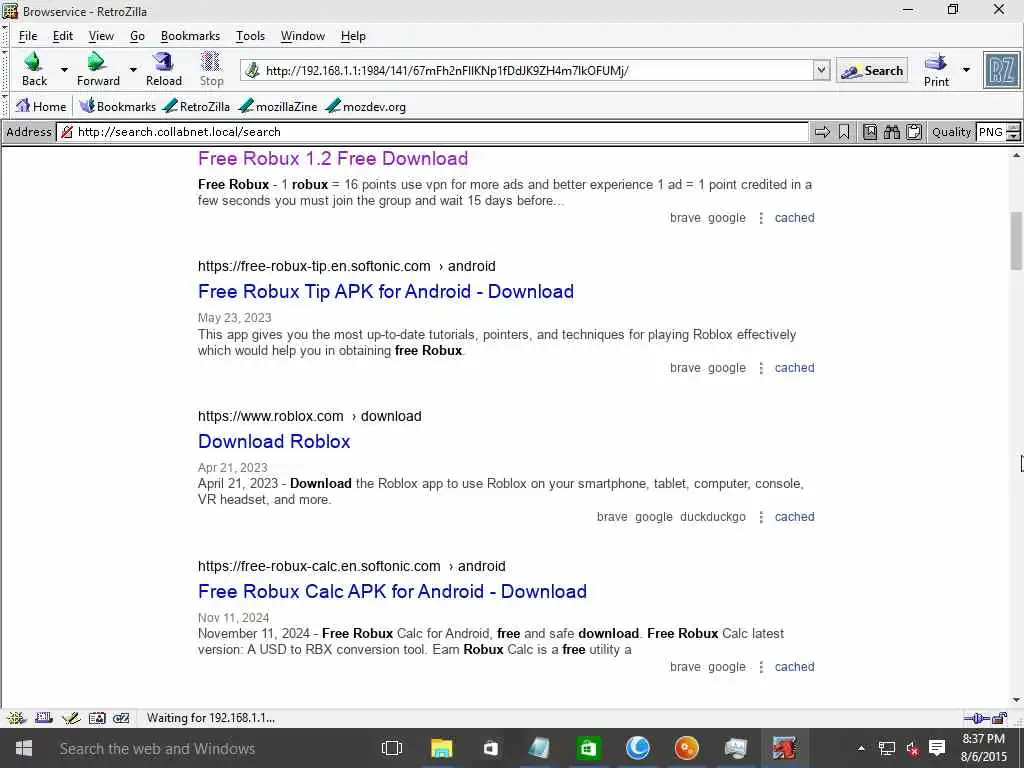Open the Back button history dropdown arrow
The width and height of the screenshot is (1024, 768).
tap(64, 69)
